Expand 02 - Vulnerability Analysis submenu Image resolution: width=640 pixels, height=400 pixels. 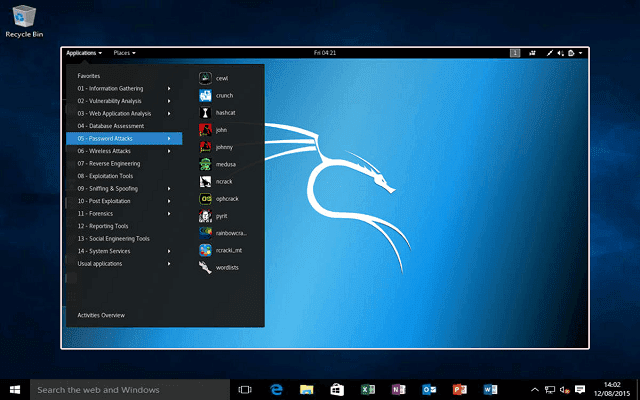[x=124, y=101]
